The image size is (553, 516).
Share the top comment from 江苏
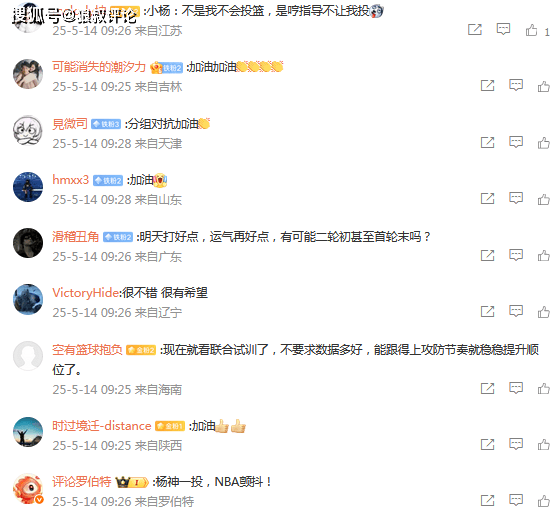pyautogui.click(x=475, y=29)
